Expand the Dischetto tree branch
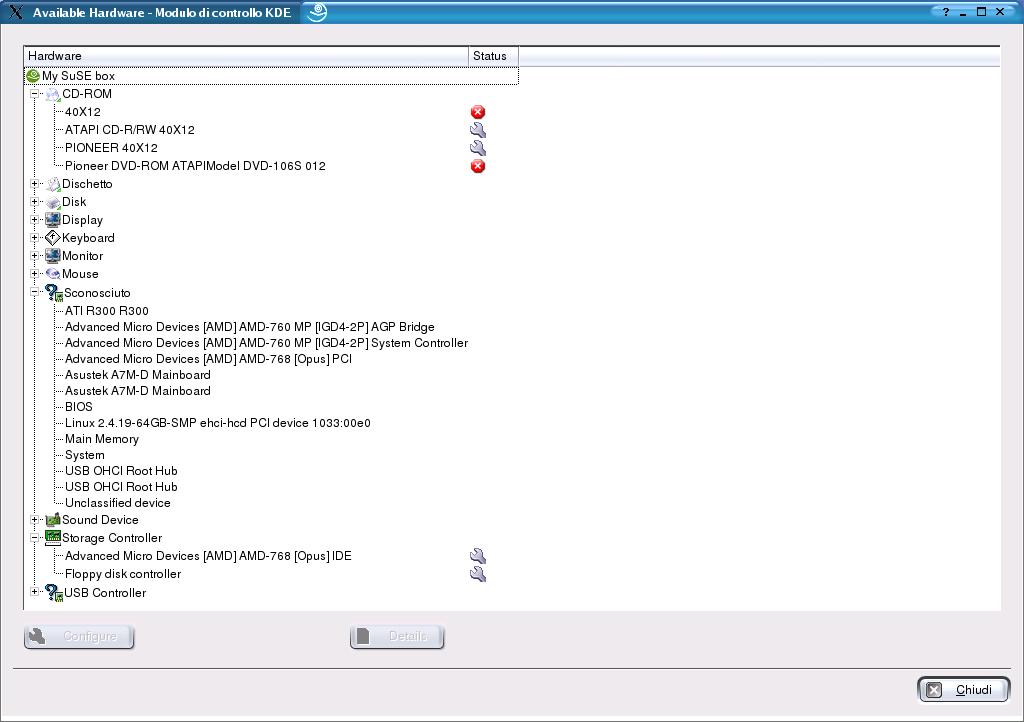This screenshot has width=1024, height=722. click(35, 184)
